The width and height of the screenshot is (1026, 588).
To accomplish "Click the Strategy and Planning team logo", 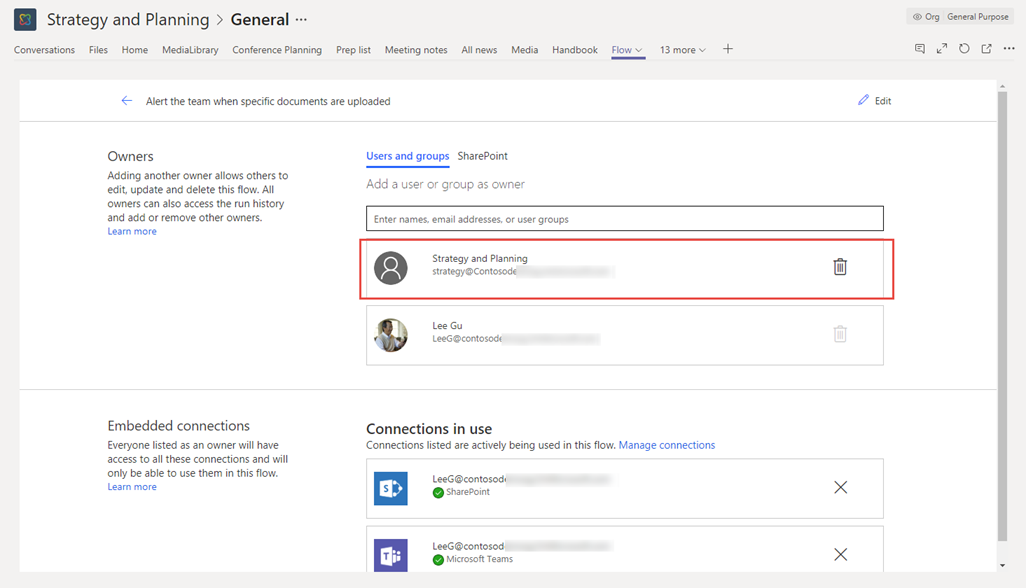I will 25,19.
